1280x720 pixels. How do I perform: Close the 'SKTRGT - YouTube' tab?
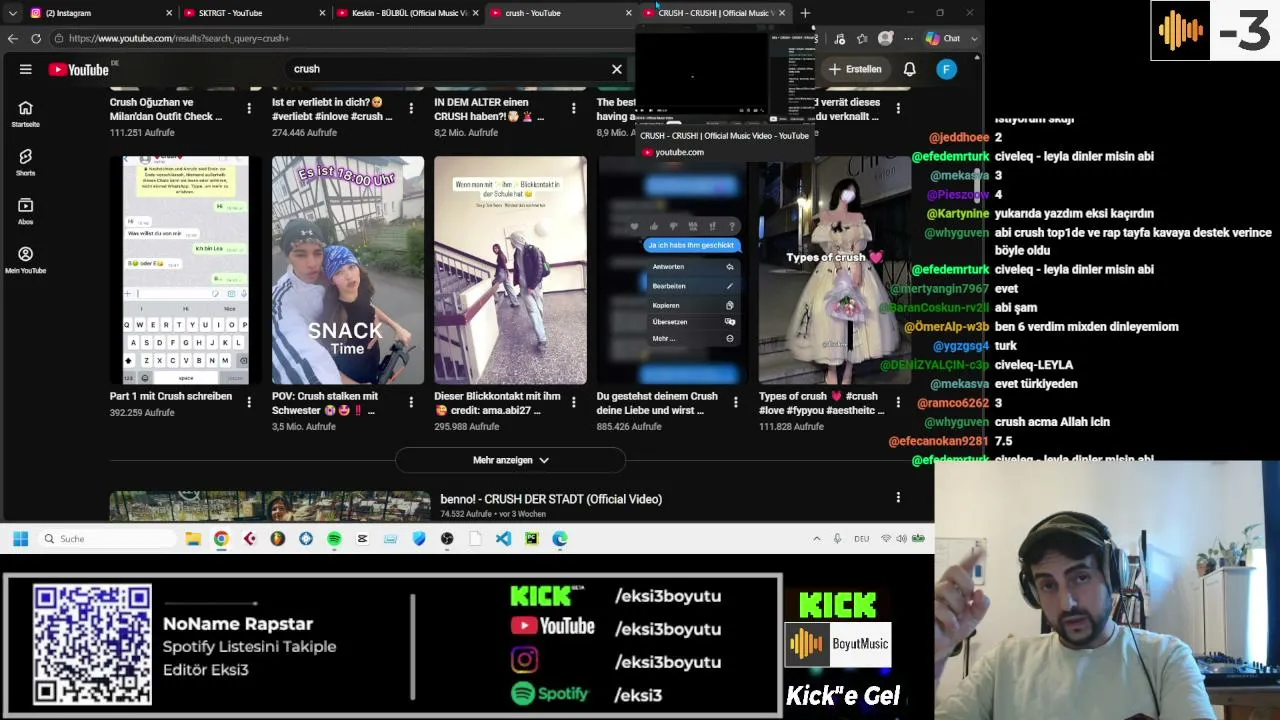322,13
